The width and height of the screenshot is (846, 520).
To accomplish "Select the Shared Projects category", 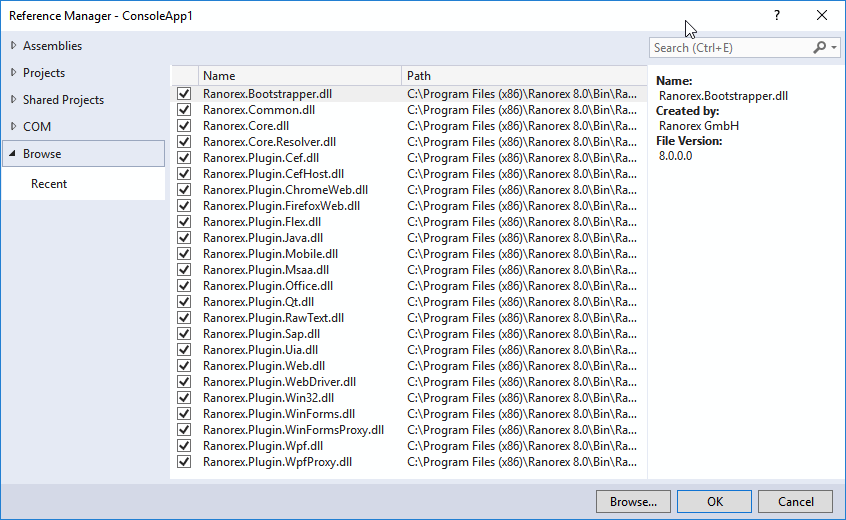I will point(63,100).
